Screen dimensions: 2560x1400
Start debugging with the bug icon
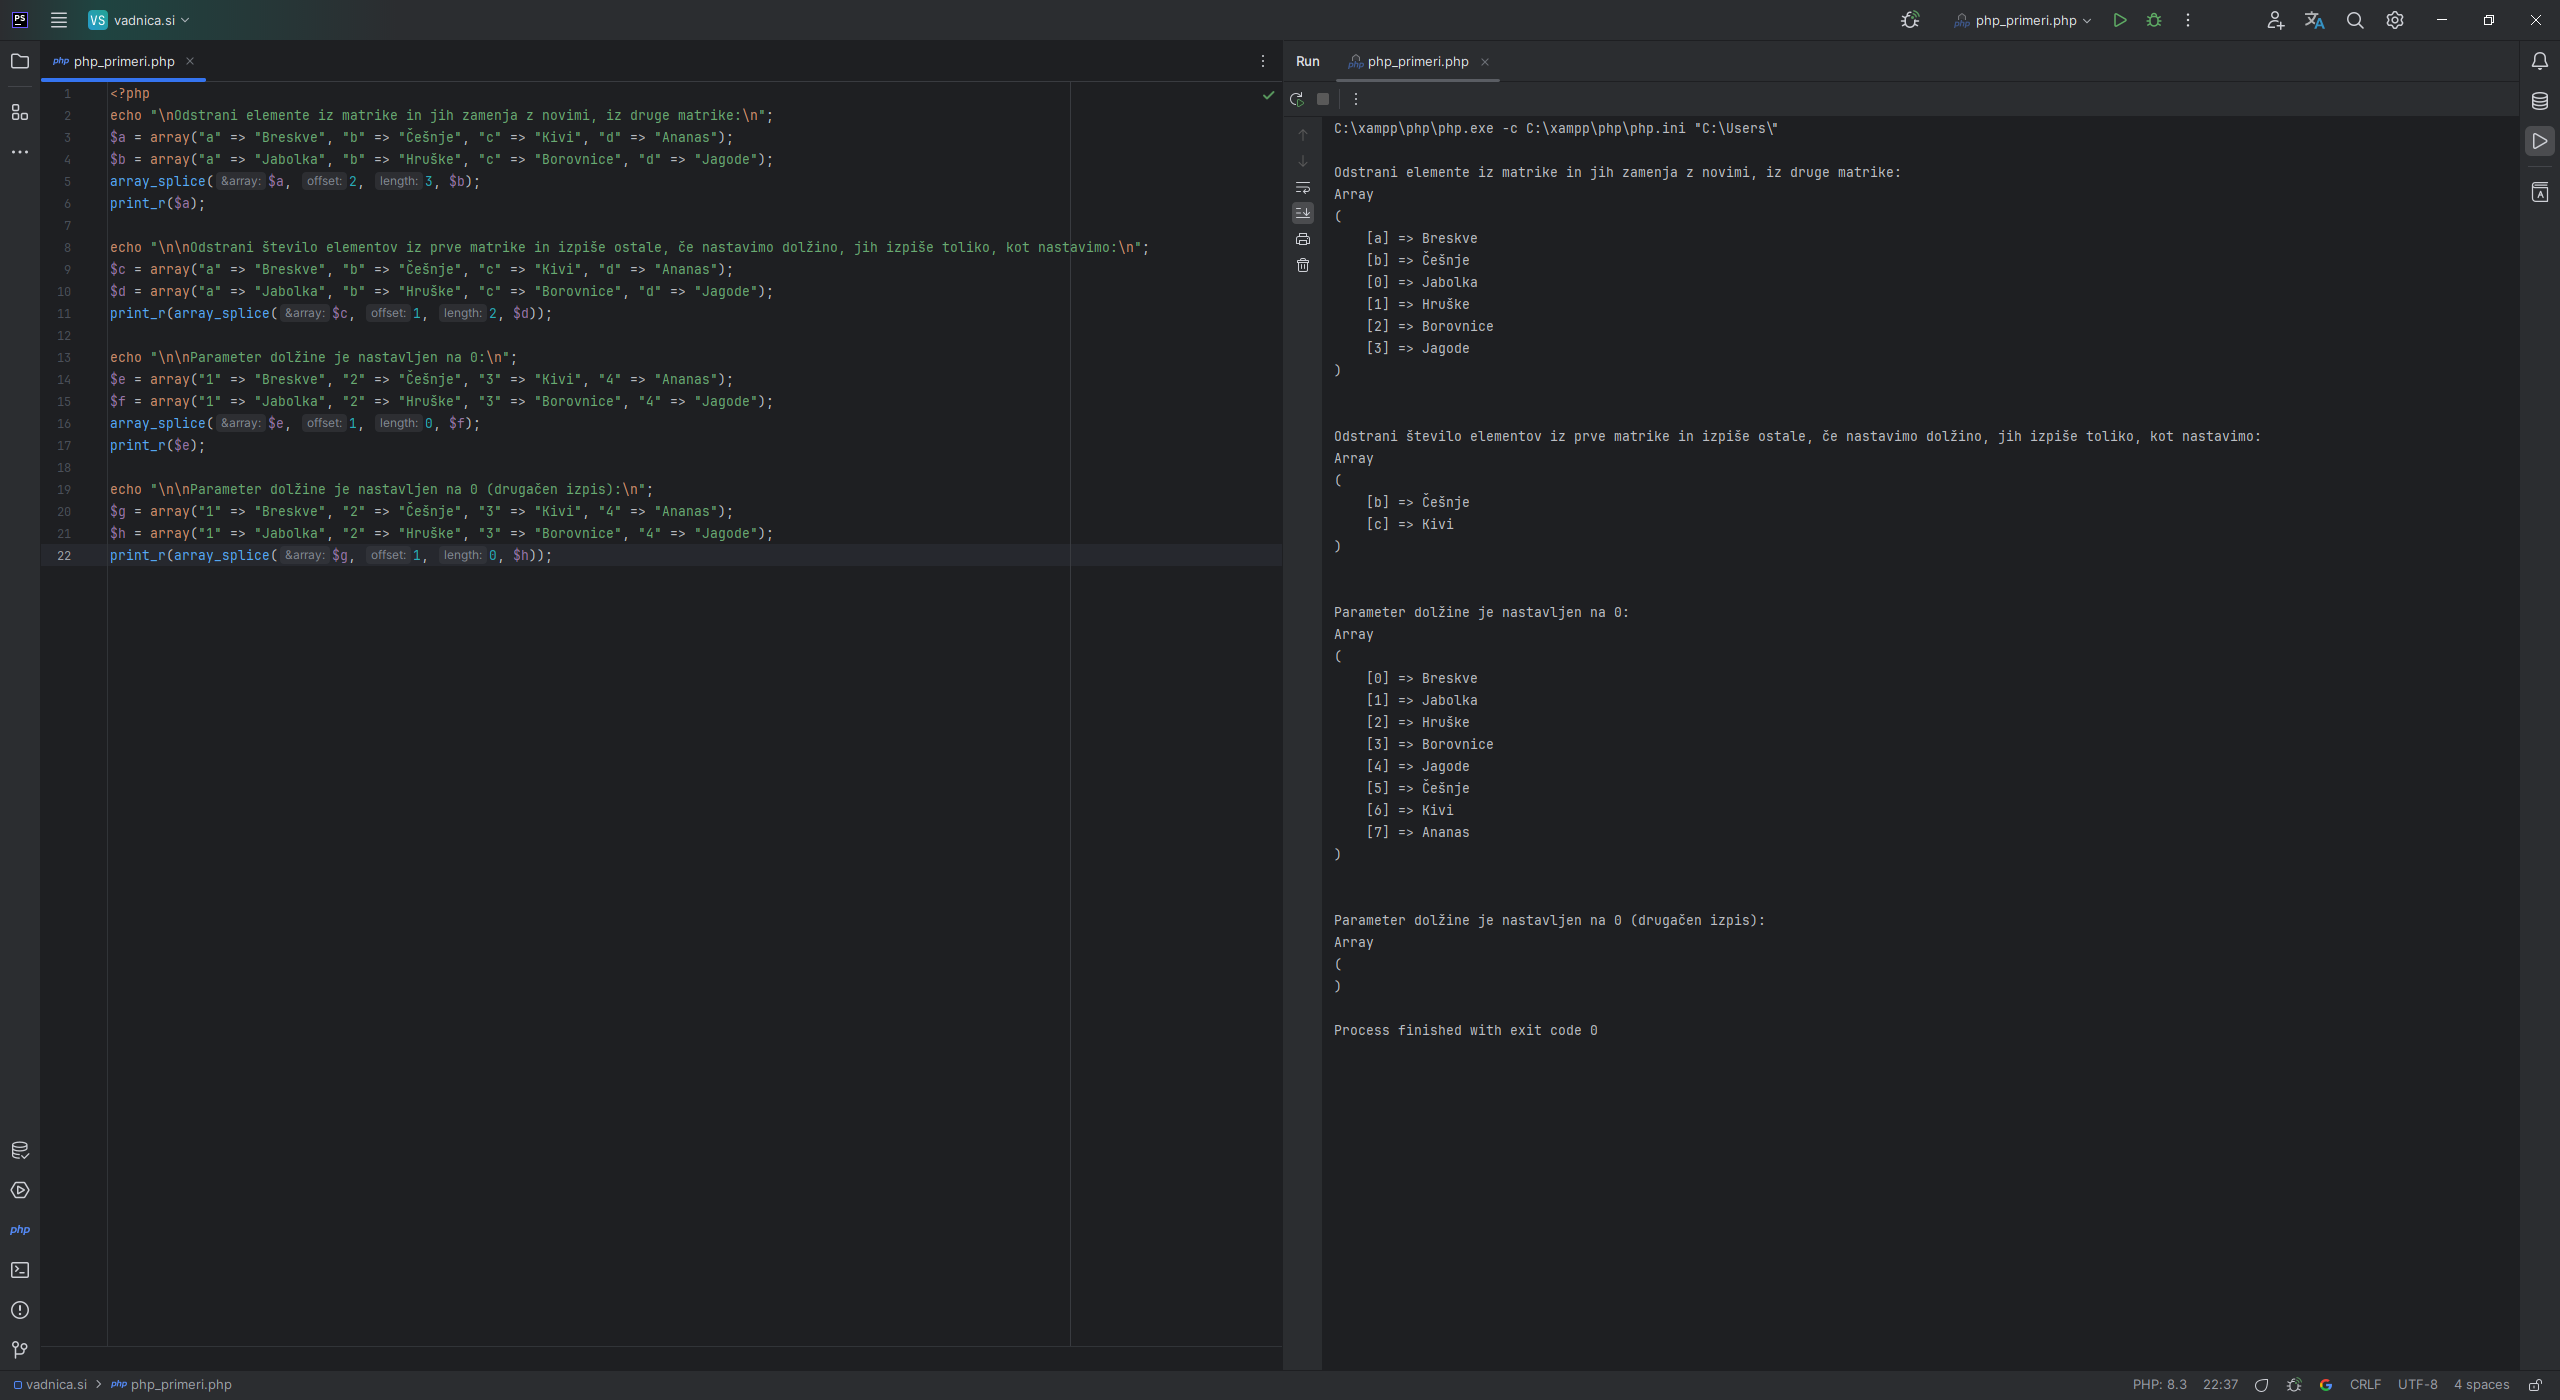pos(2154,20)
